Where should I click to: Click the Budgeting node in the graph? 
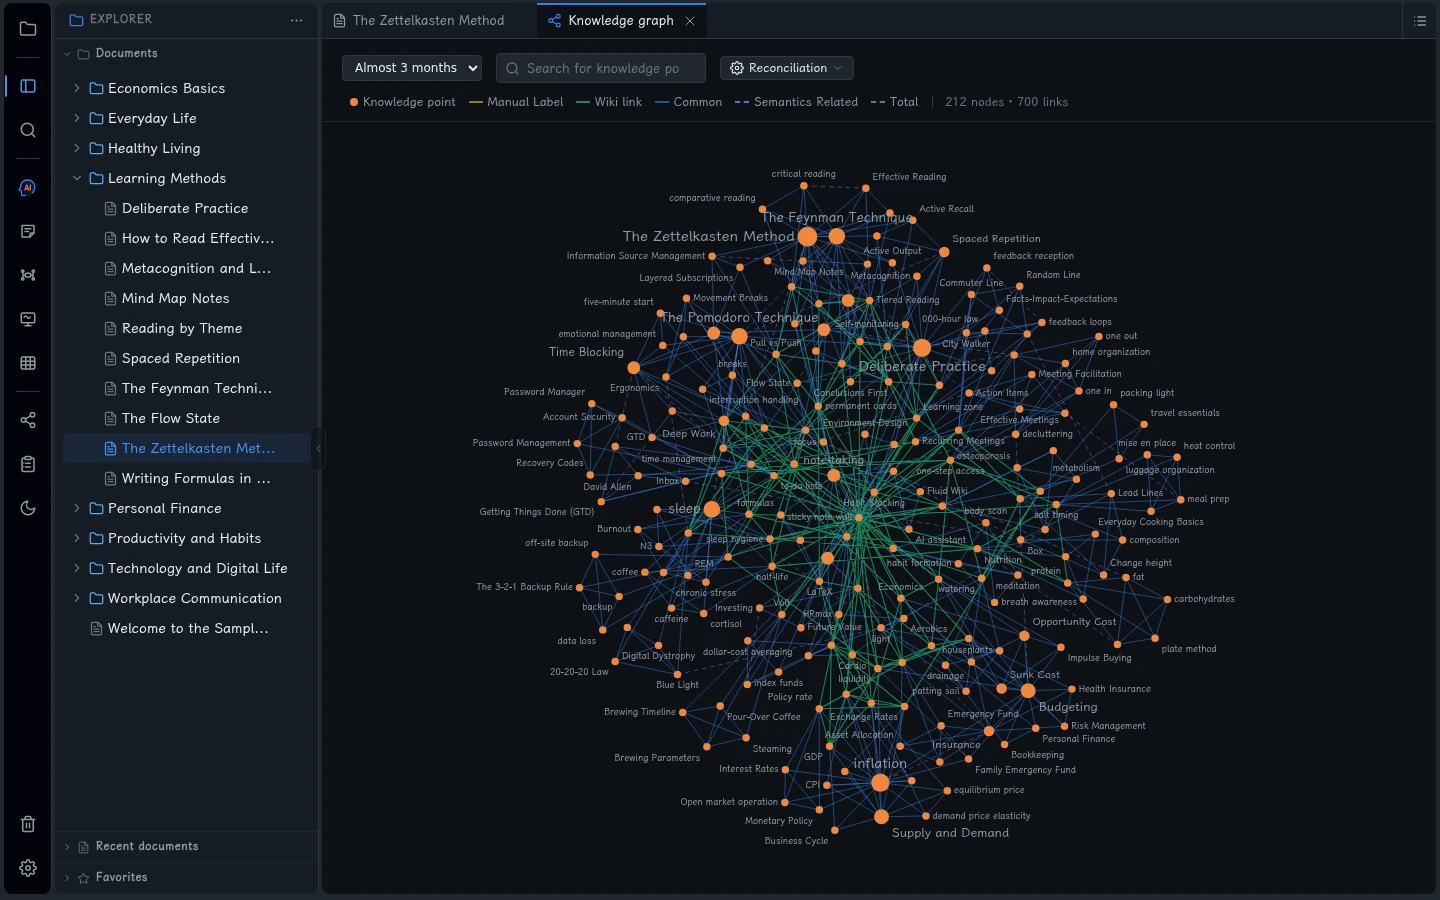coord(1028,690)
